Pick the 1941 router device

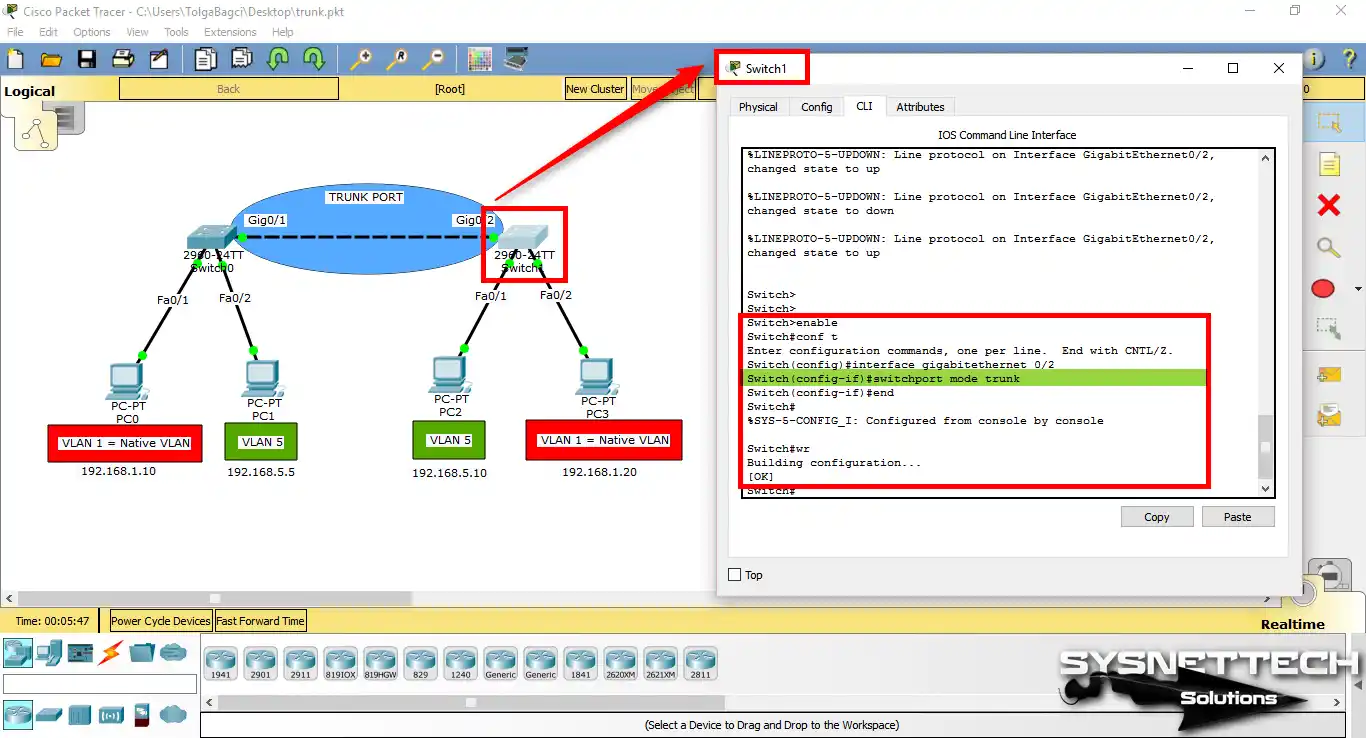(x=220, y=663)
